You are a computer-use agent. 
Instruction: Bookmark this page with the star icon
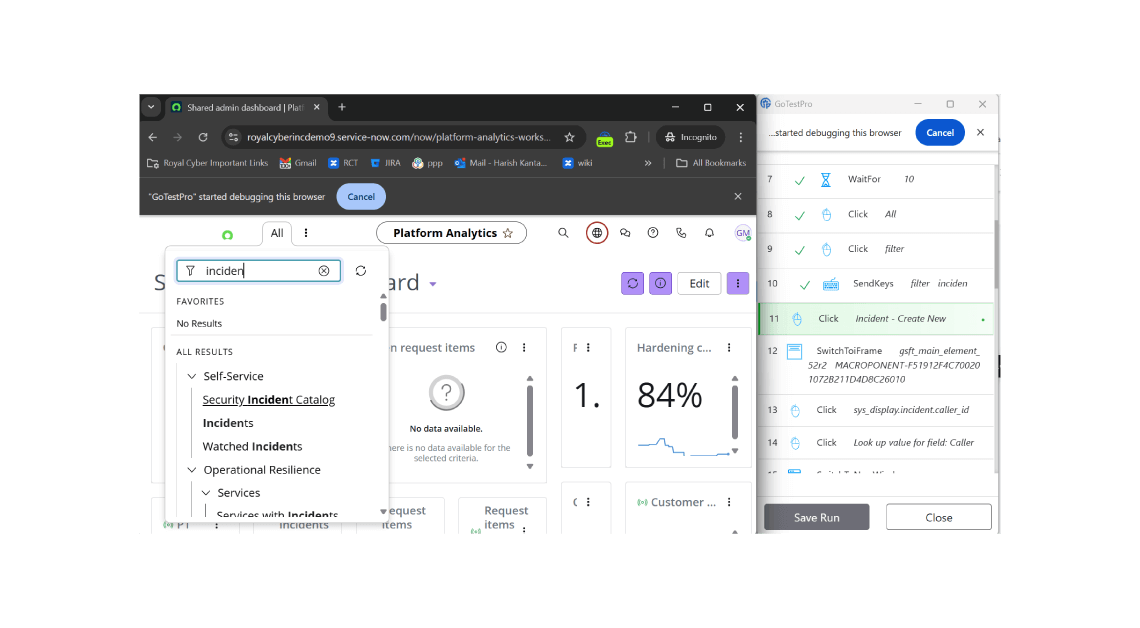pos(569,137)
